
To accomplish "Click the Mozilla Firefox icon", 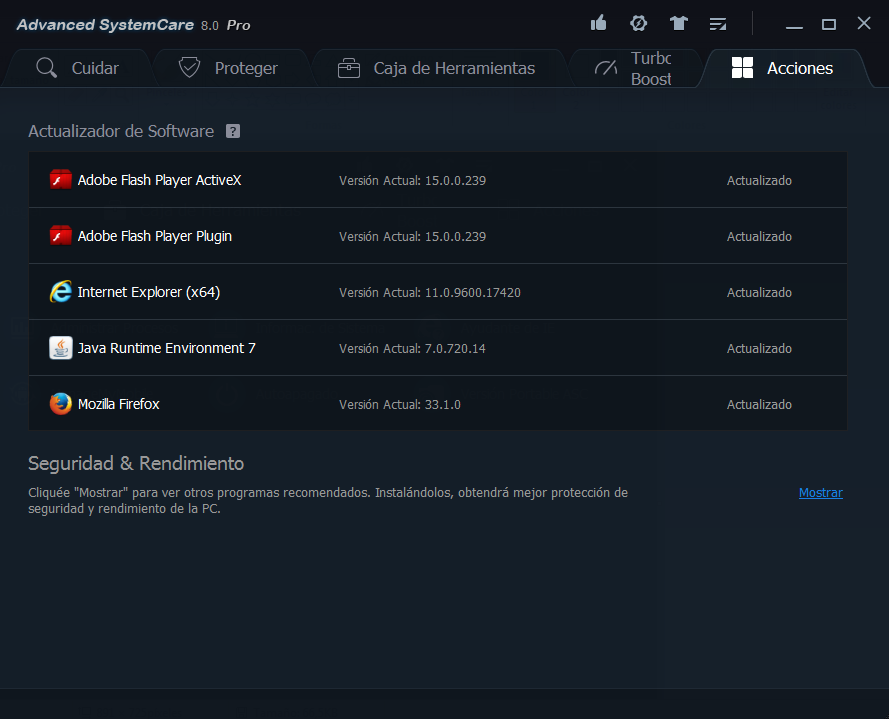I will click(x=61, y=404).
